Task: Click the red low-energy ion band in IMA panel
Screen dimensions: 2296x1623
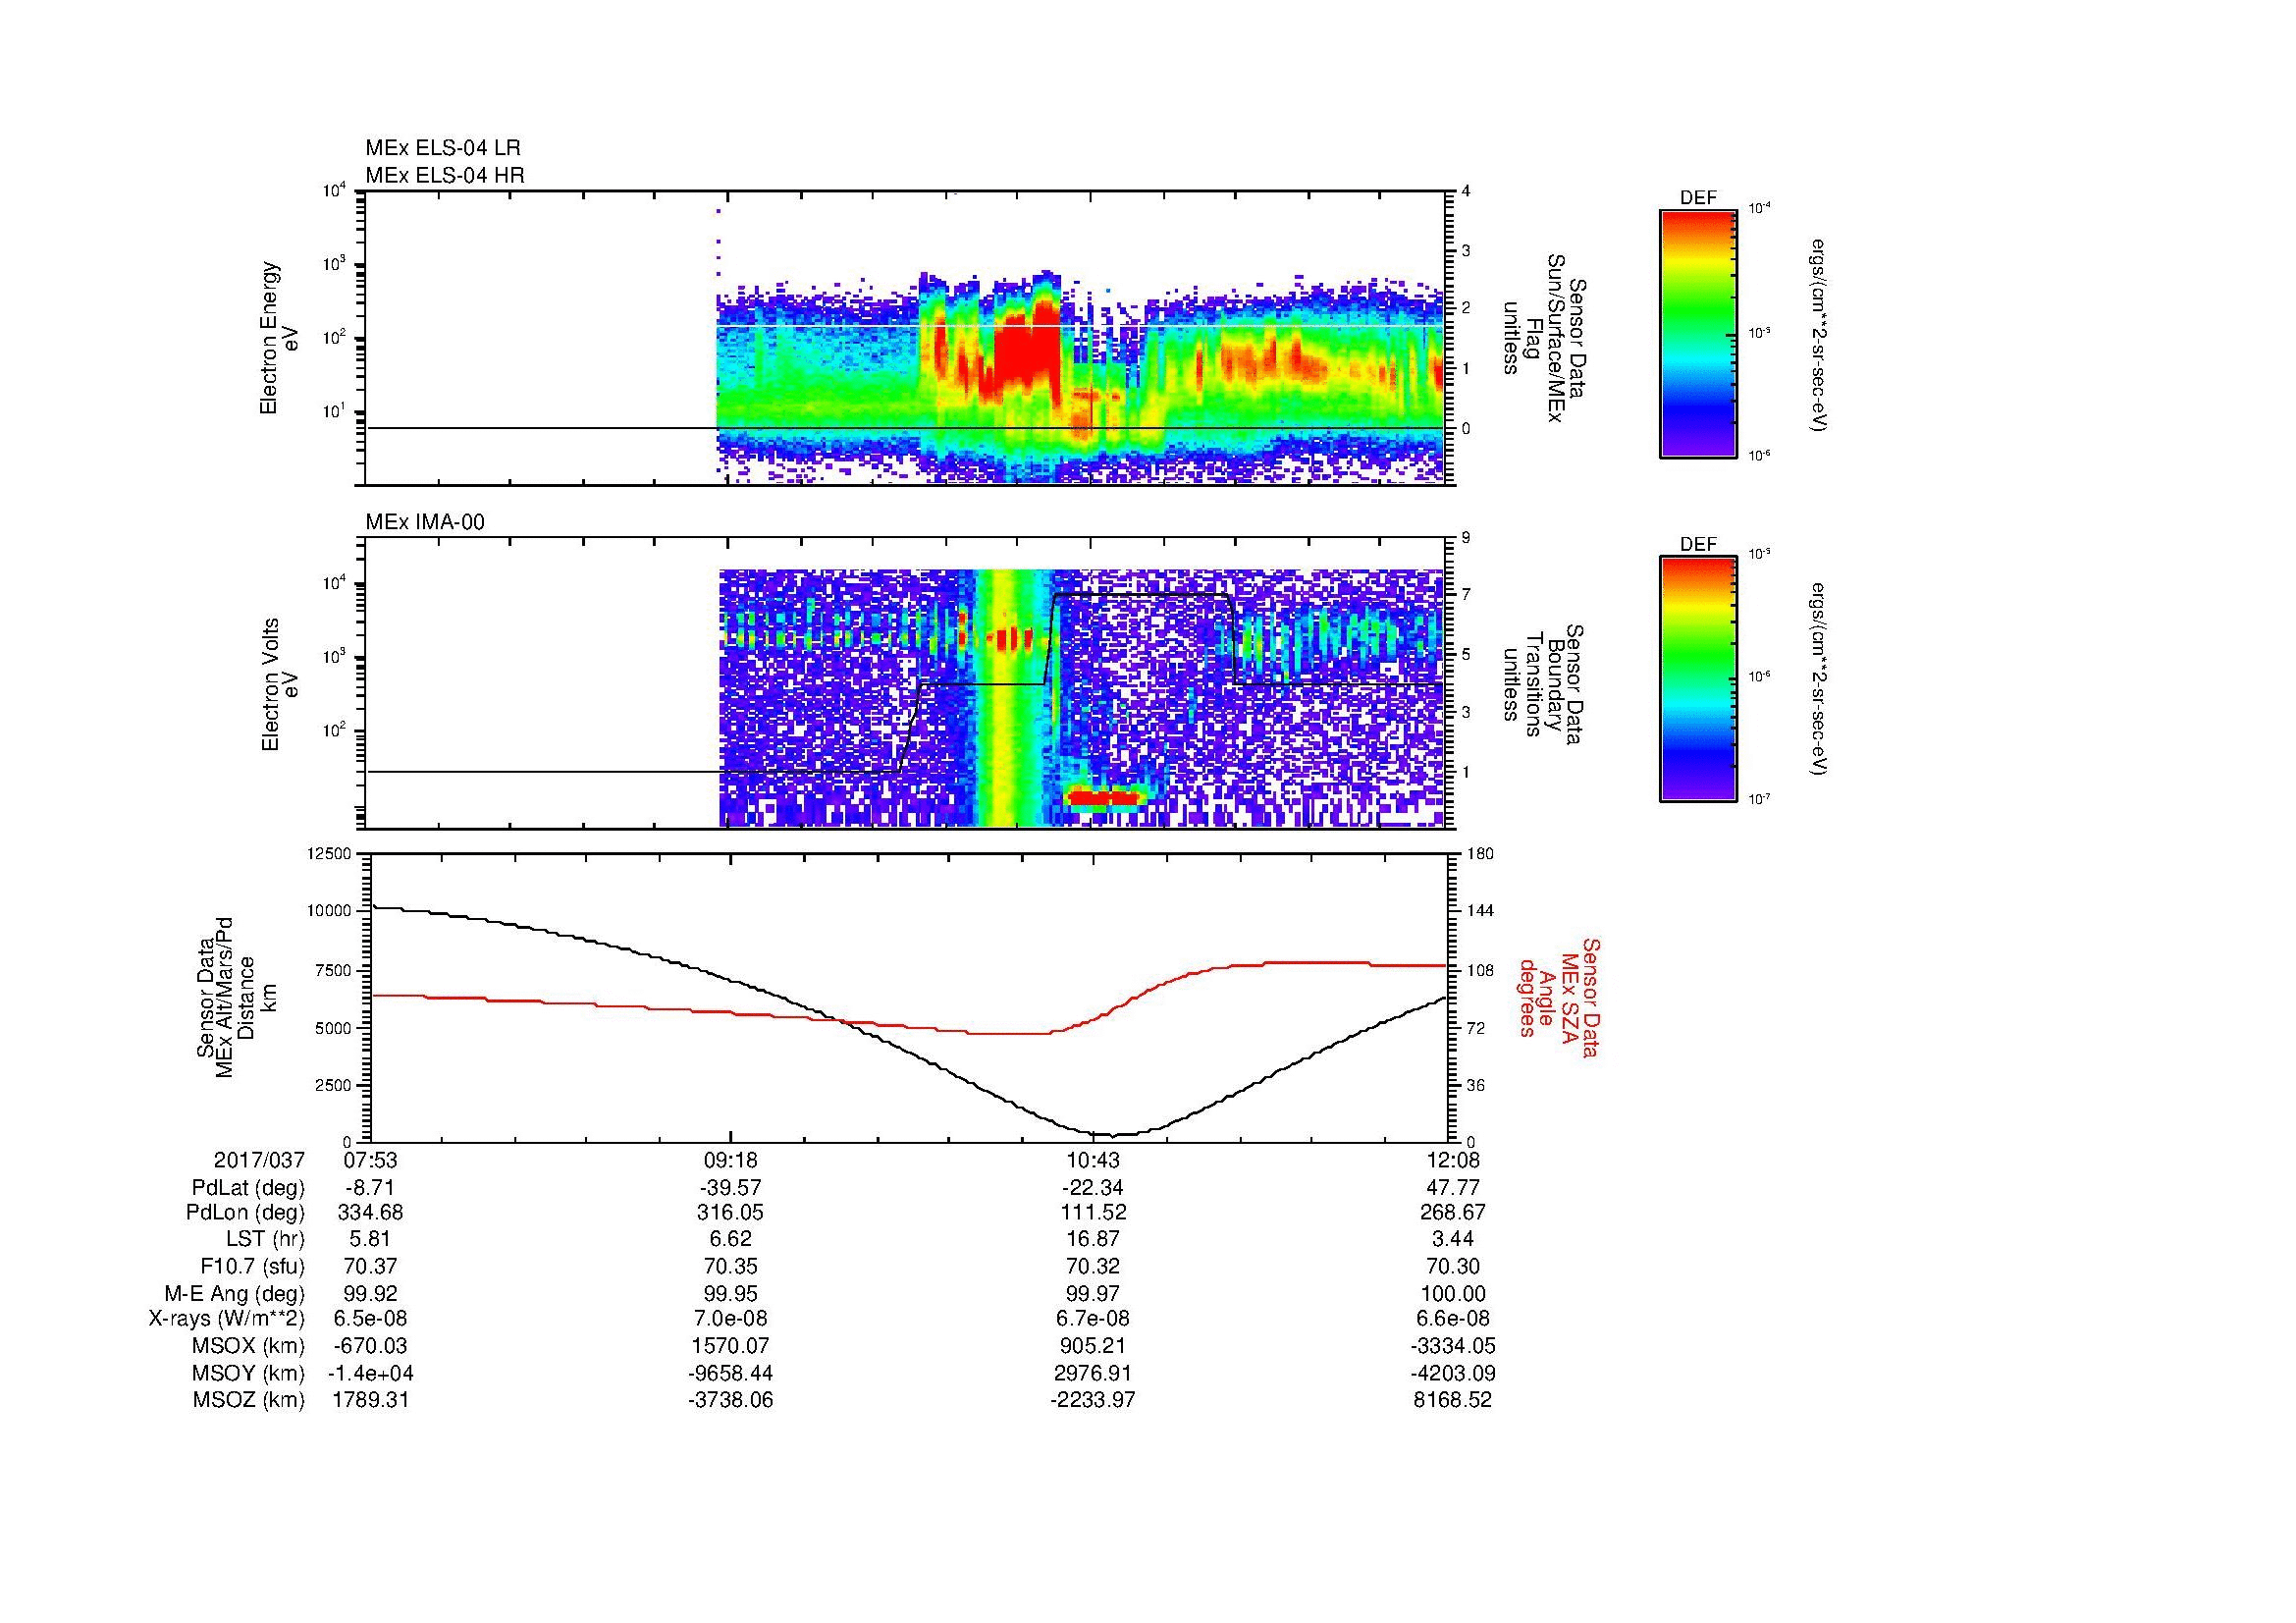Action: click(1104, 797)
